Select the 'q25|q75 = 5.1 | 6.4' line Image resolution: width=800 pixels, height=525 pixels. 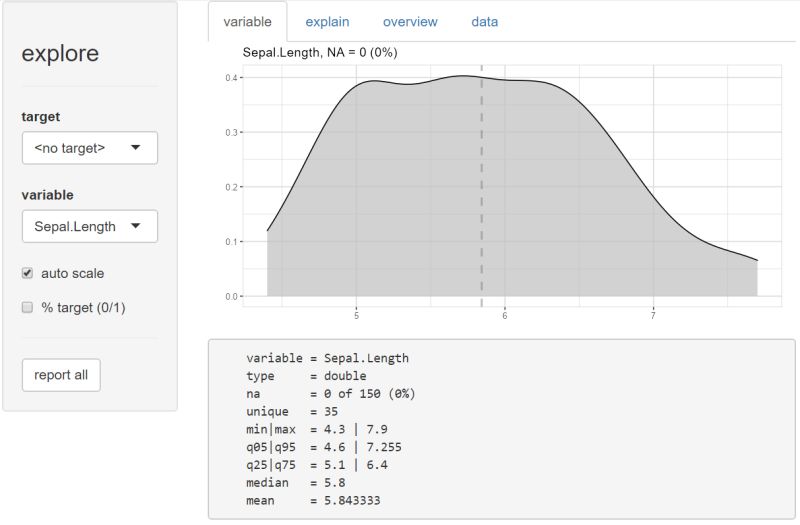click(317, 465)
